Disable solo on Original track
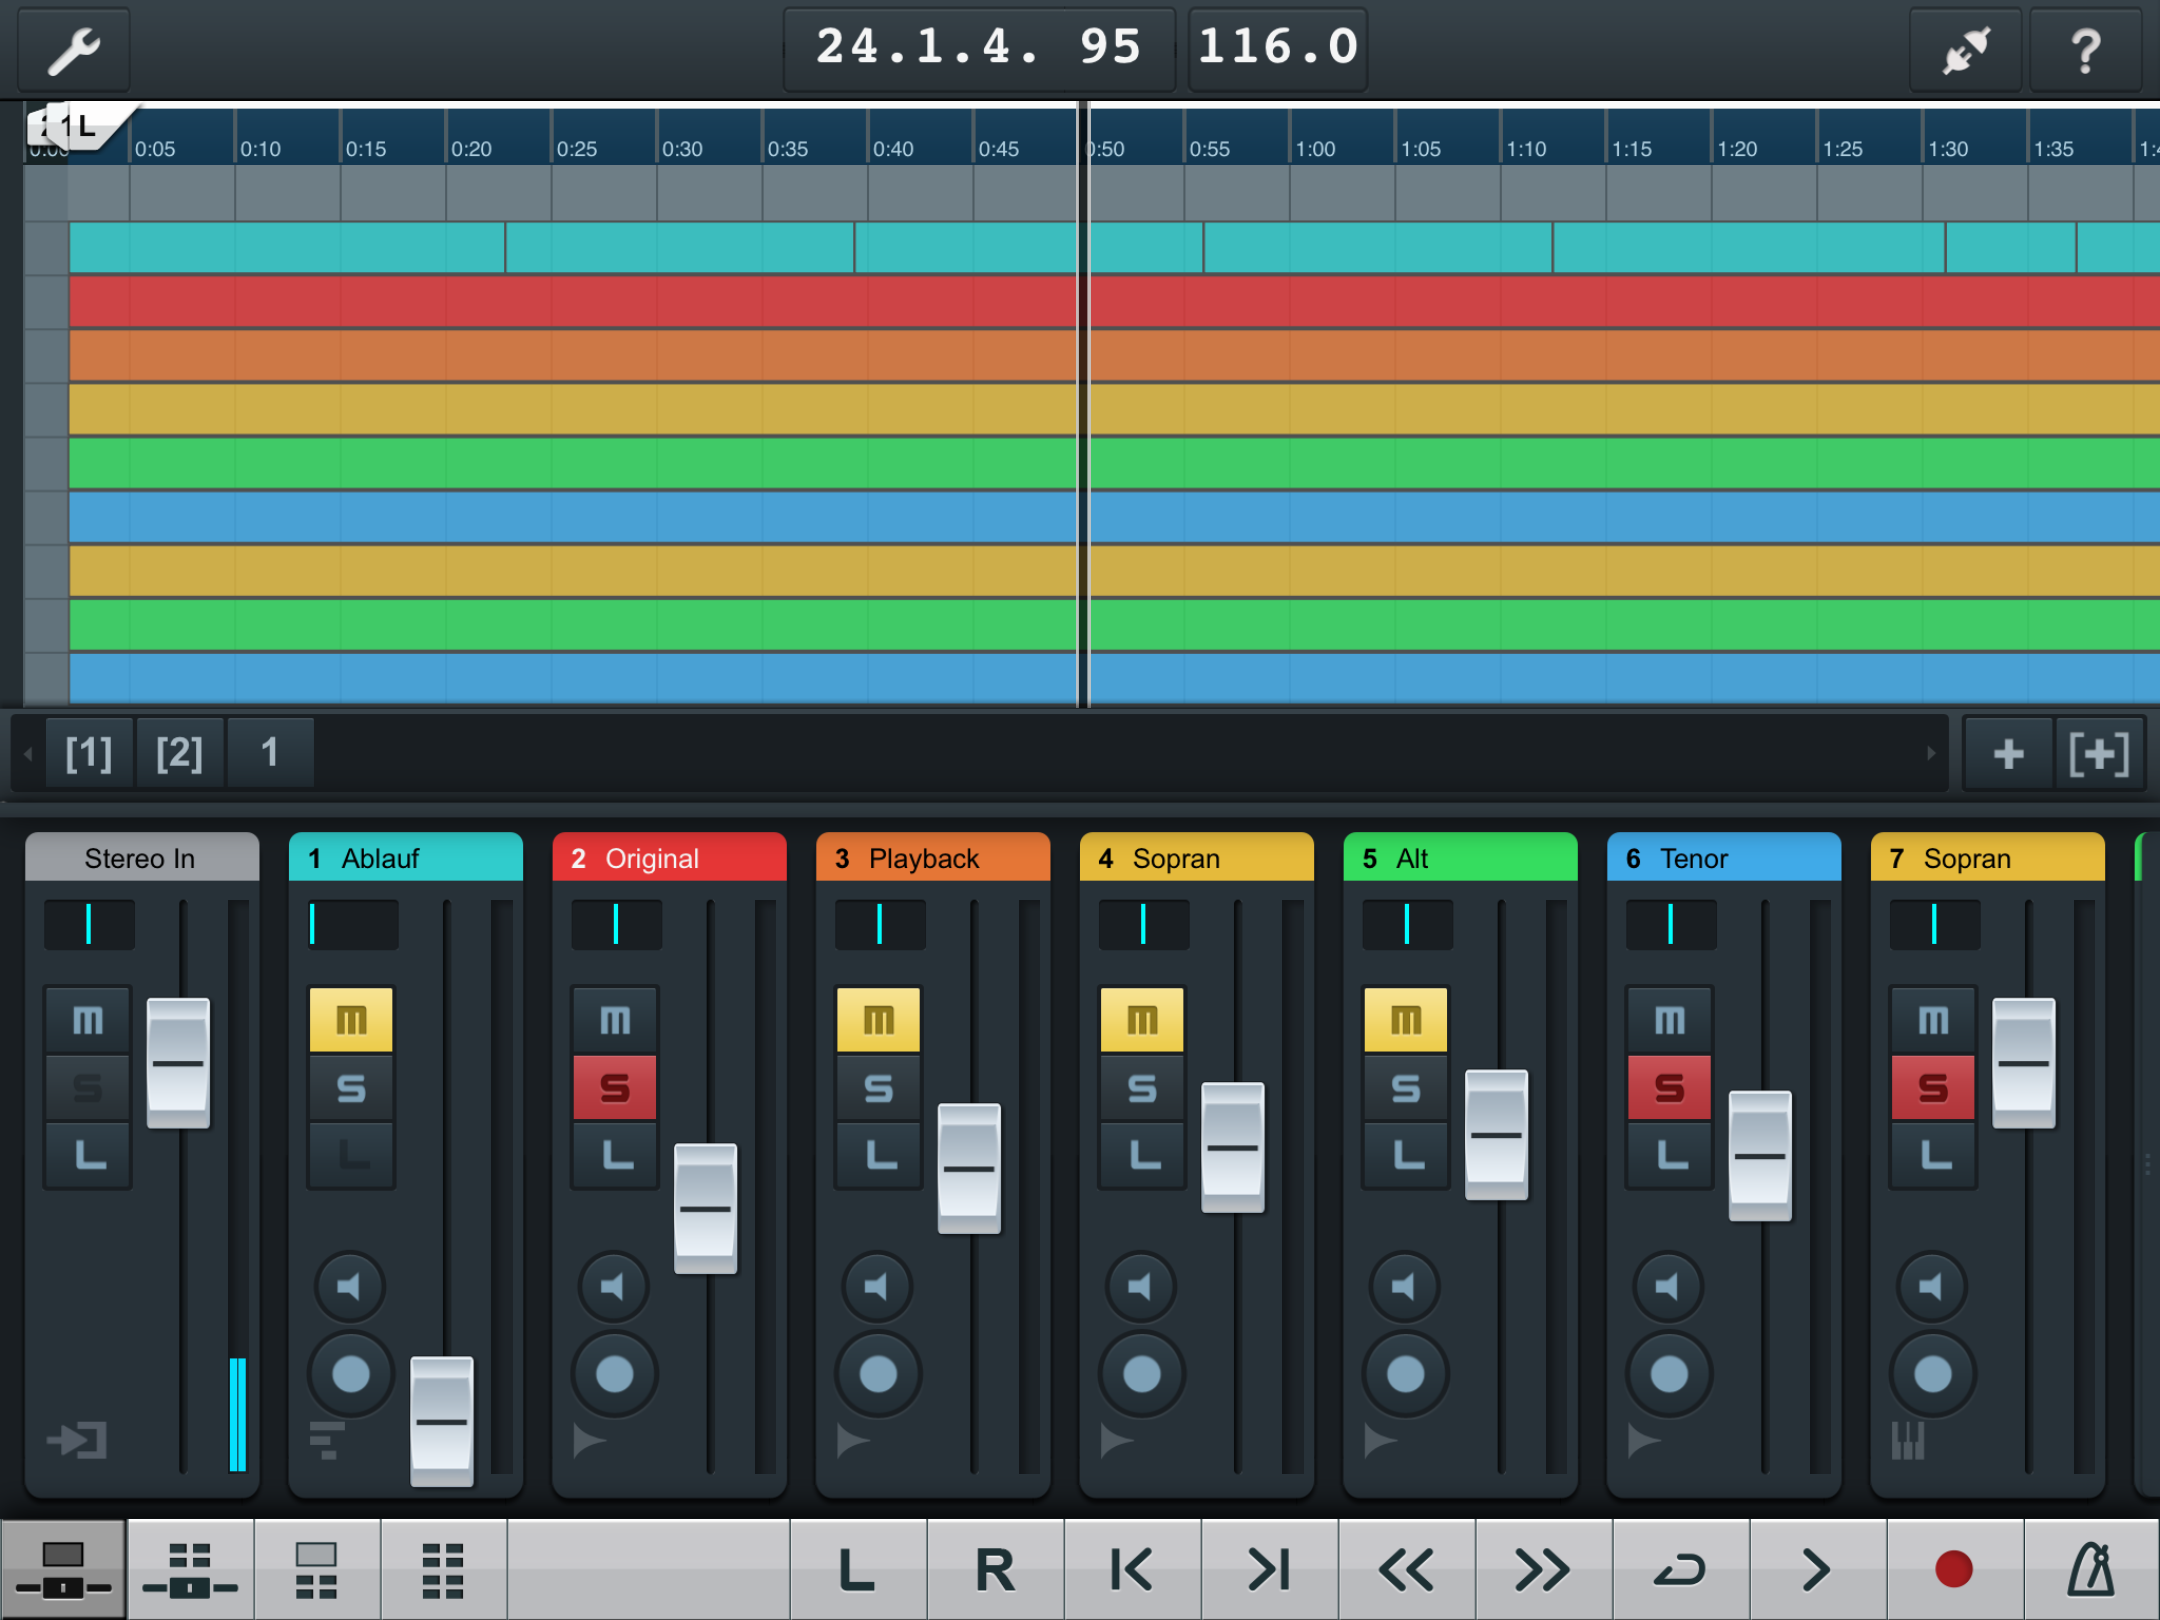This screenshot has width=2160, height=1620. (615, 1087)
